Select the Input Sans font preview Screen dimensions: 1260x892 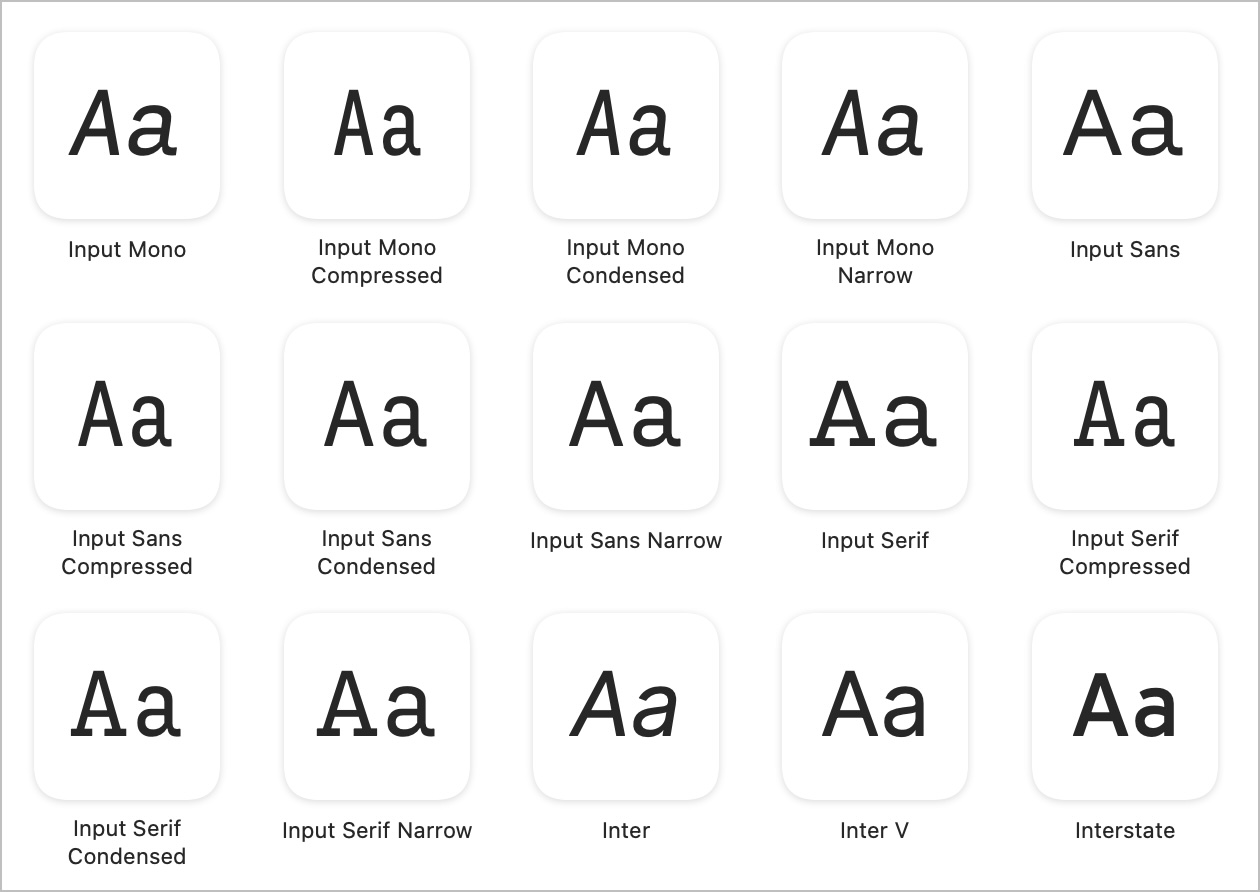(x=1125, y=125)
